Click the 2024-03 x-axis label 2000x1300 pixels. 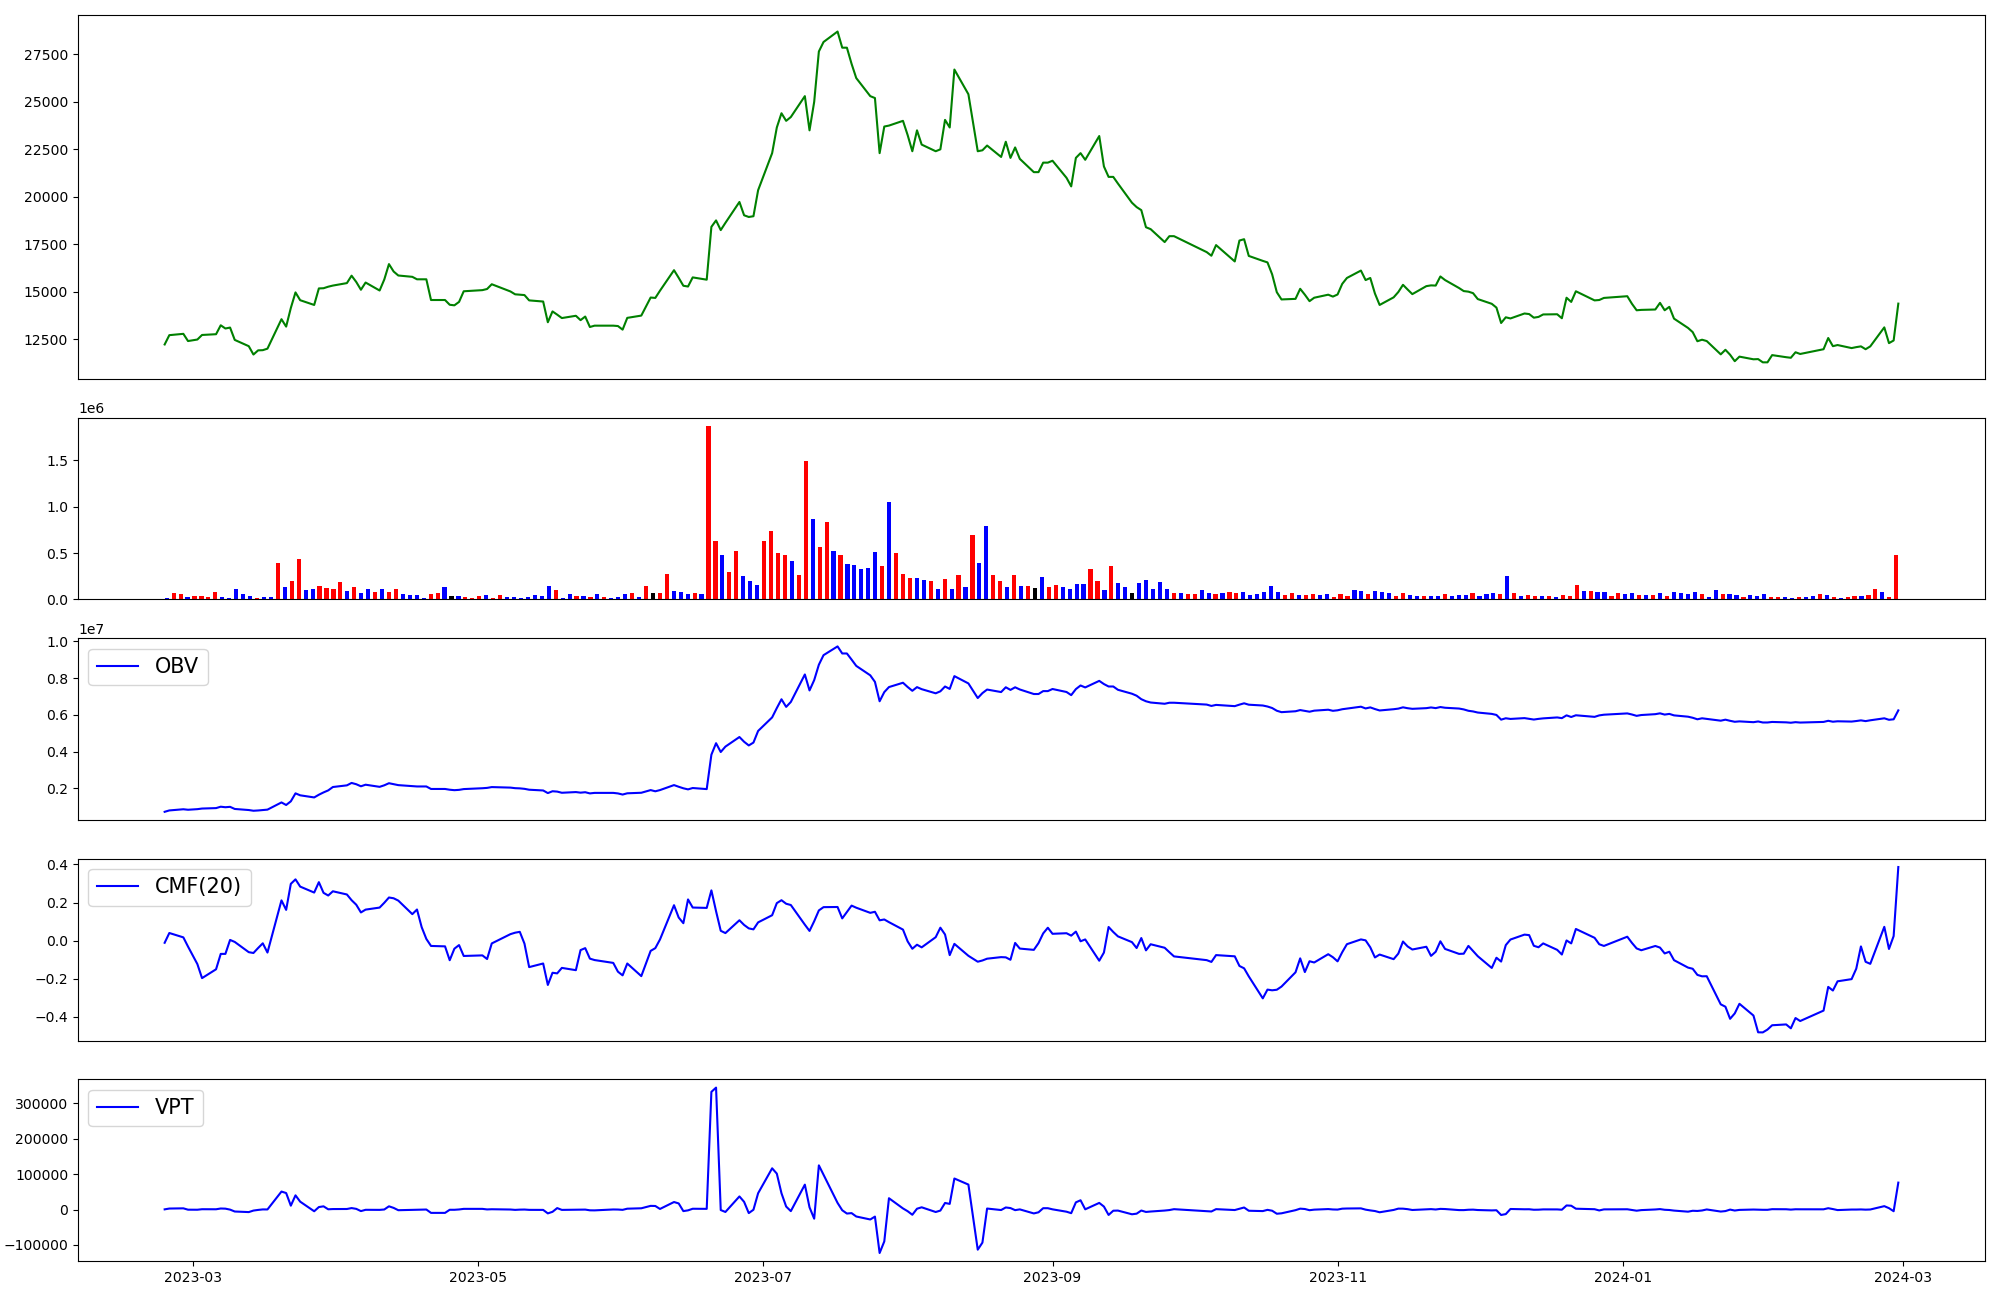coord(1902,1277)
